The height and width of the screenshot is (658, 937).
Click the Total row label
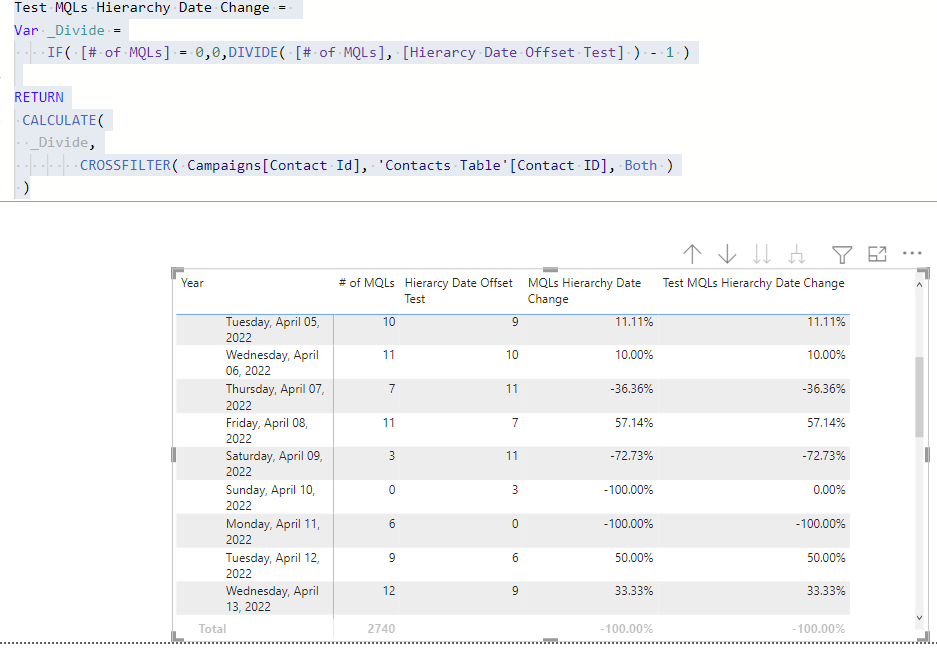coord(212,629)
